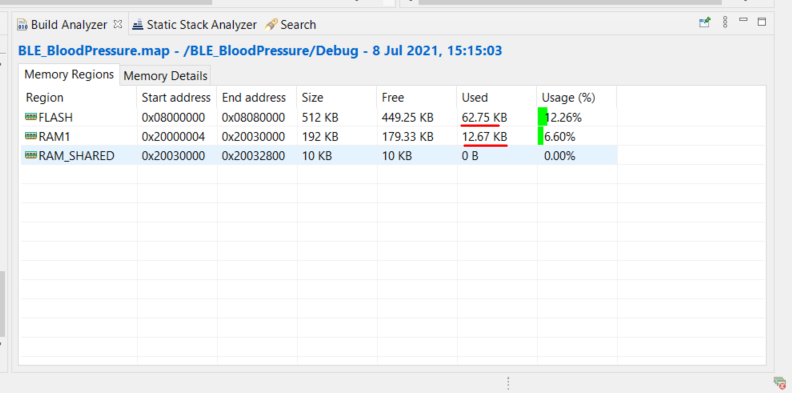792x393 pixels.
Task: Sort by the Size column header
Action: click(x=337, y=97)
